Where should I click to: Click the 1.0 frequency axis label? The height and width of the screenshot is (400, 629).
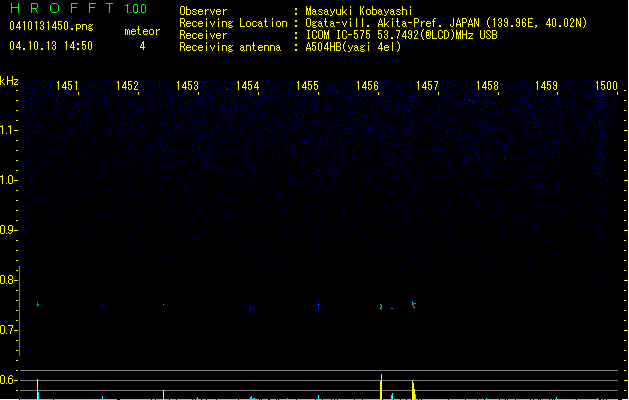click(x=8, y=180)
